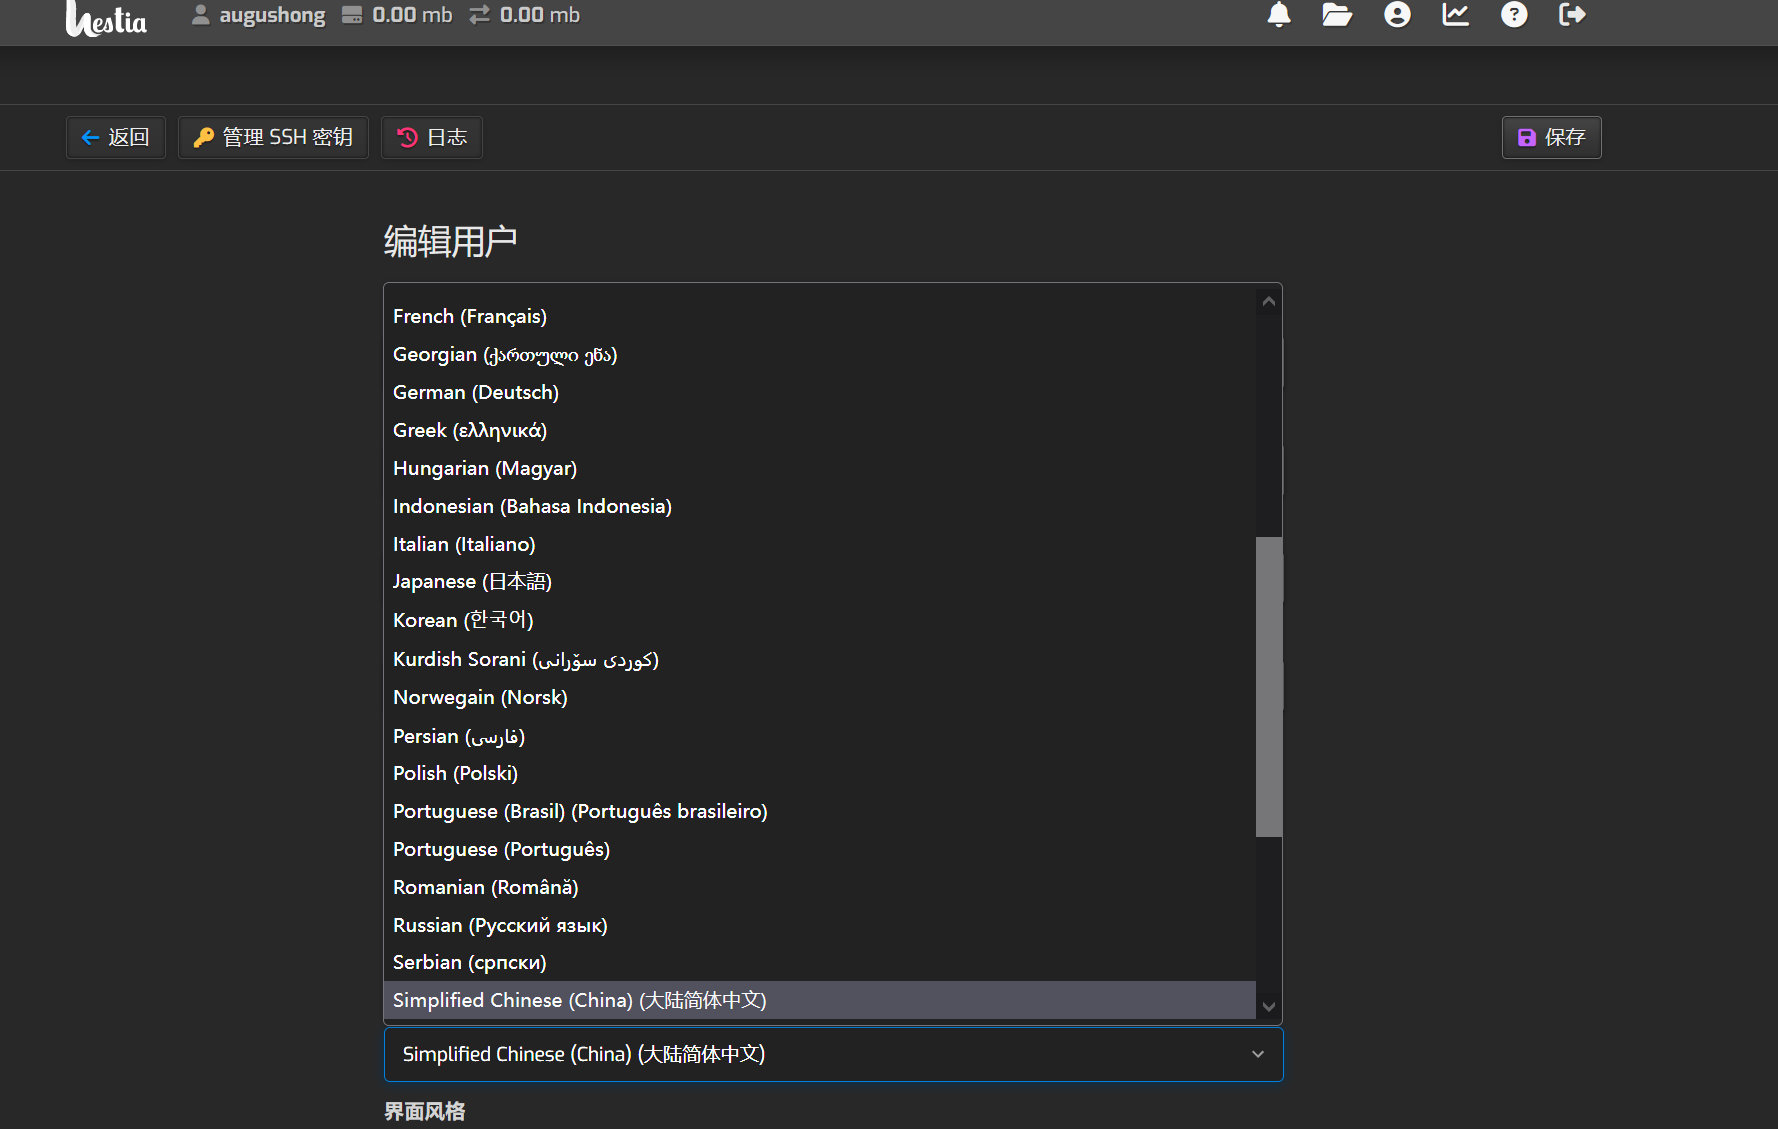Open the 日志 logs button
Screen dimensions: 1778x1129
coord(432,137)
